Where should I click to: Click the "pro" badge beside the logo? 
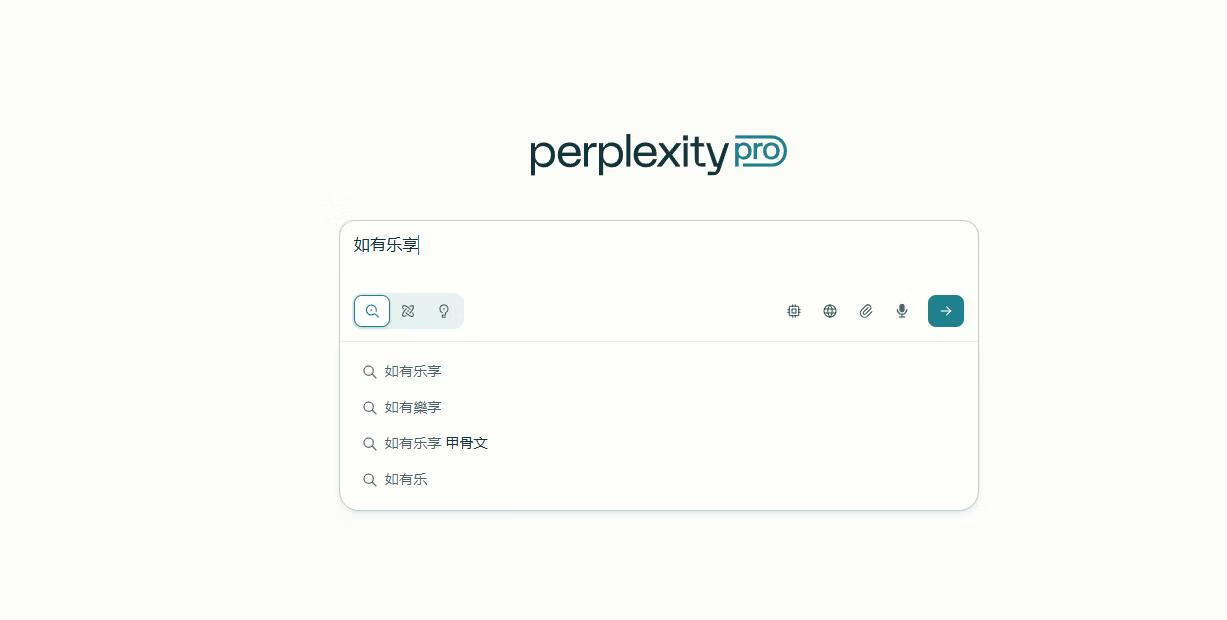(761, 152)
